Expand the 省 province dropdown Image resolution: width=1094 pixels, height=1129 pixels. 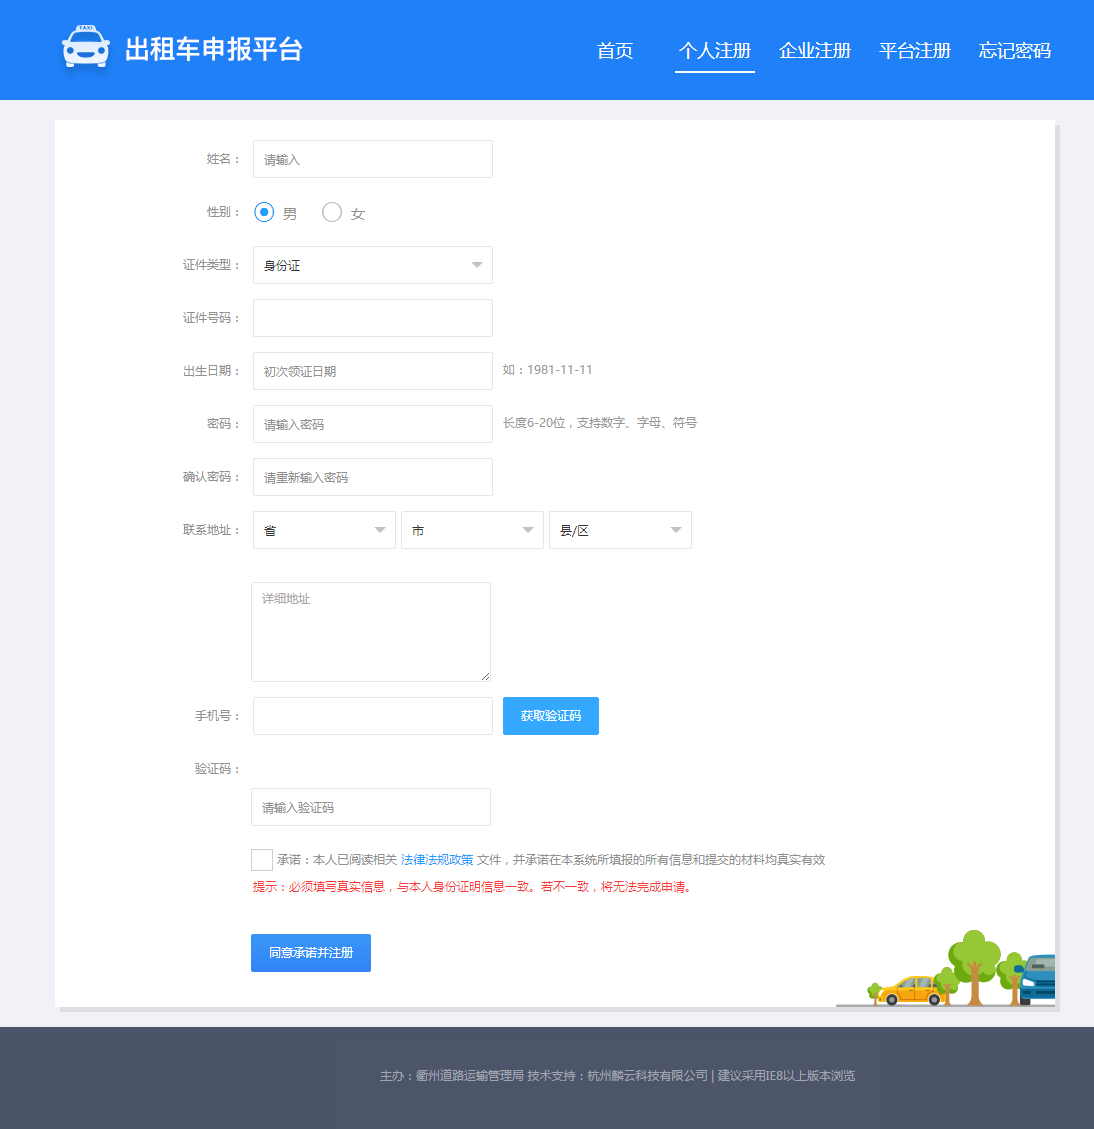(x=324, y=530)
